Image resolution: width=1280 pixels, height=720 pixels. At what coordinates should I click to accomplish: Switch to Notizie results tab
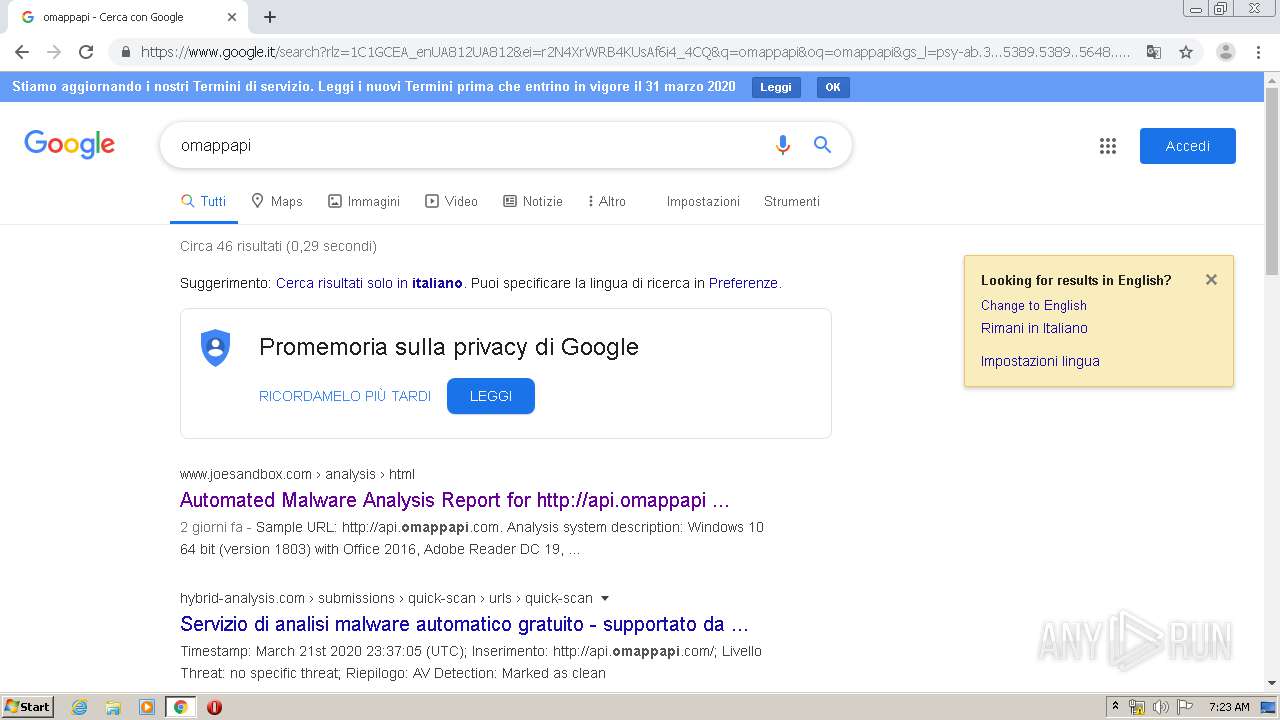click(x=532, y=201)
